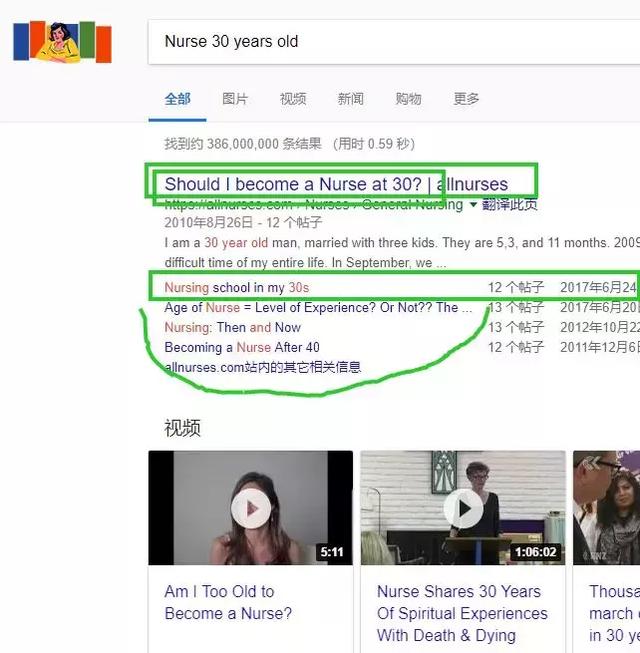Switch to the 视频 tab
Image resolution: width=640 pixels, height=653 pixels.
293,99
